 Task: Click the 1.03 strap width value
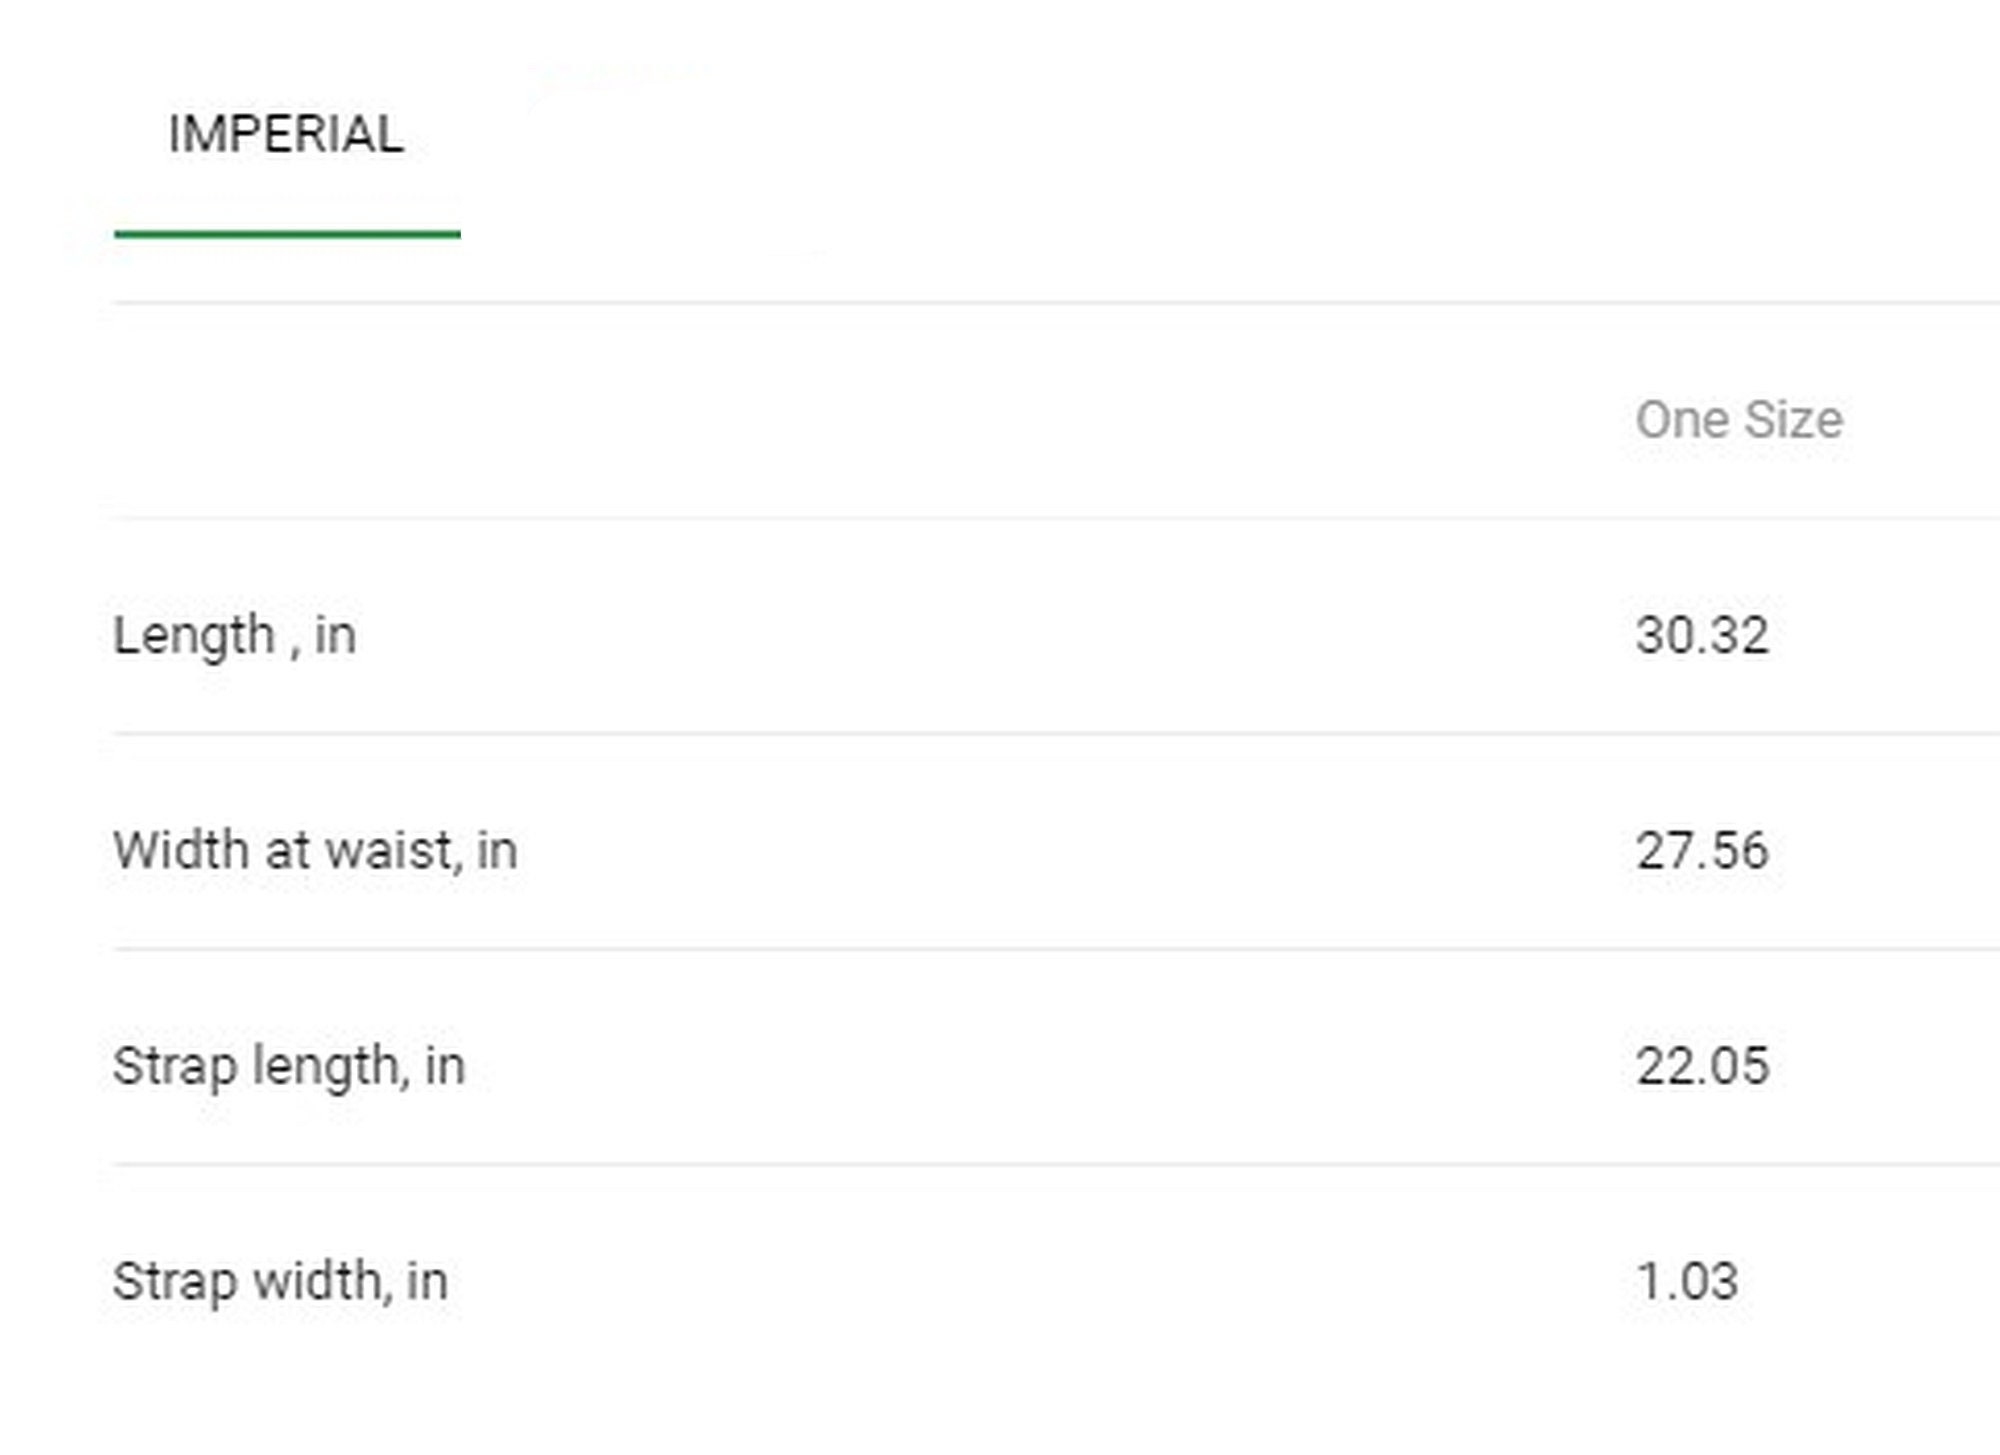click(1687, 1281)
